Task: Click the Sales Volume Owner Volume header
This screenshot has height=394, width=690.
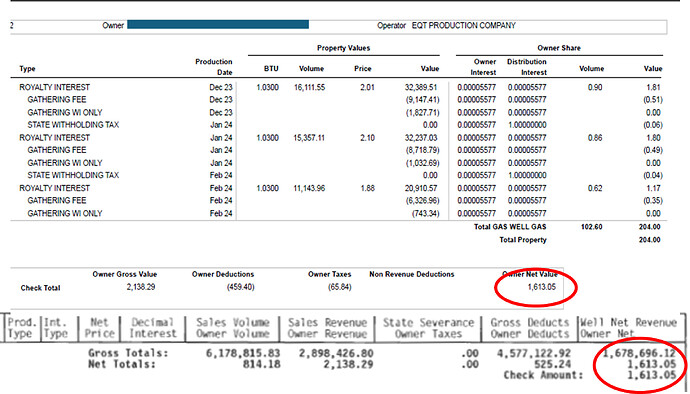Action: (233, 328)
